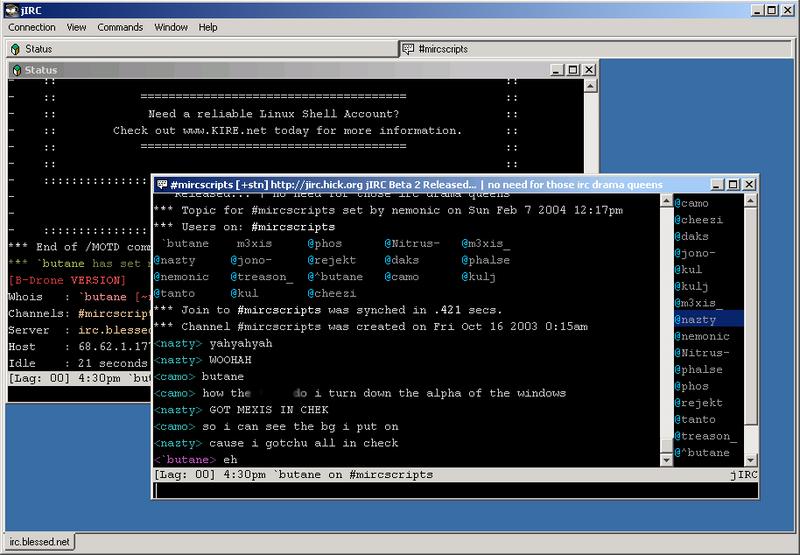Image resolution: width=800 pixels, height=555 pixels.
Task: Switch to the #mircscripts tab
Action: pyautogui.click(x=440, y=48)
